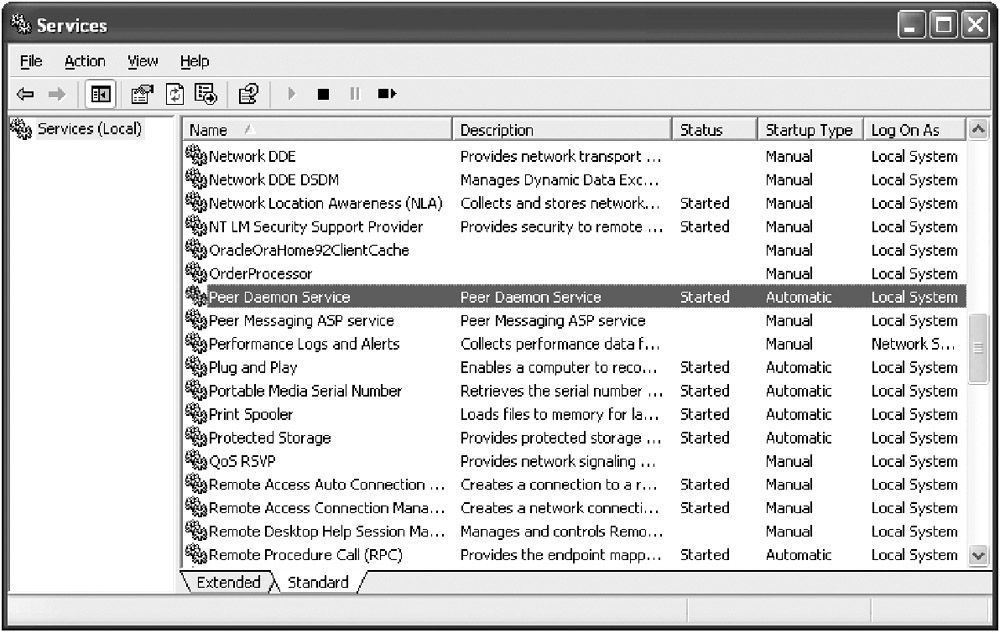1000x633 pixels.
Task: Open the Help toolbar icon
Action: point(248,94)
